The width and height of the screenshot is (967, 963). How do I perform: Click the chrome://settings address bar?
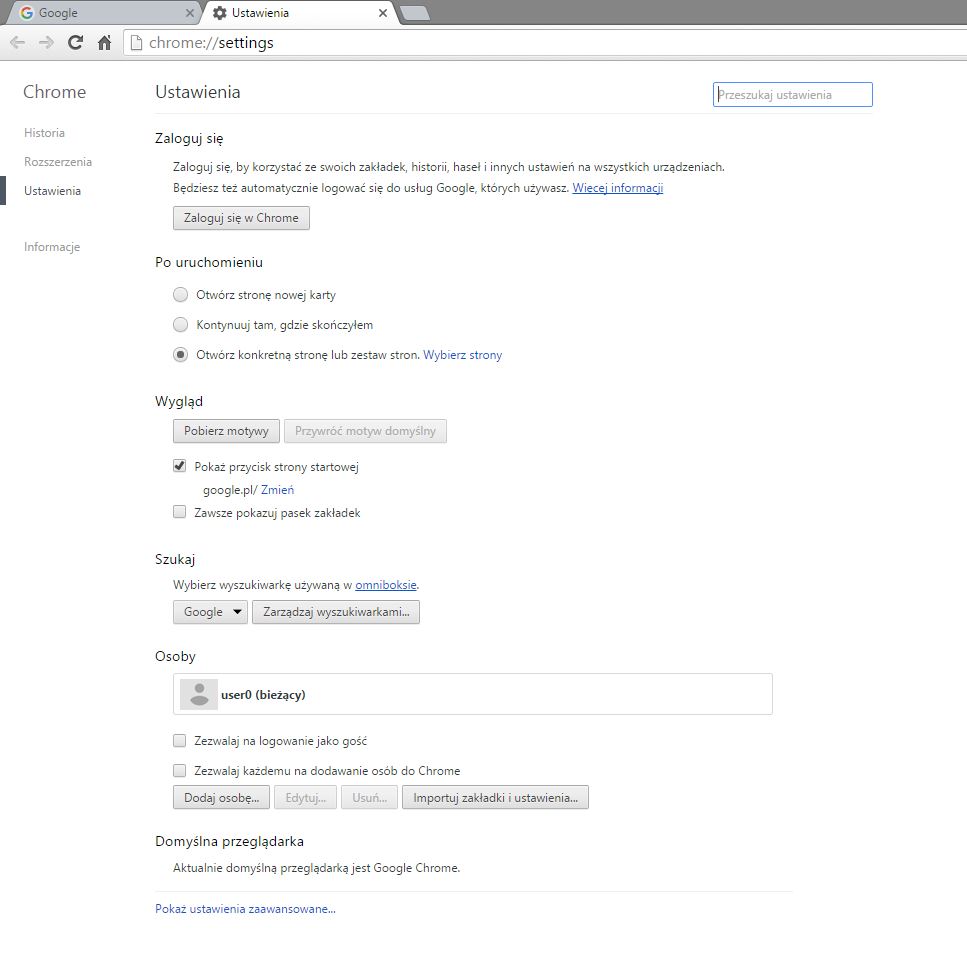(x=543, y=43)
